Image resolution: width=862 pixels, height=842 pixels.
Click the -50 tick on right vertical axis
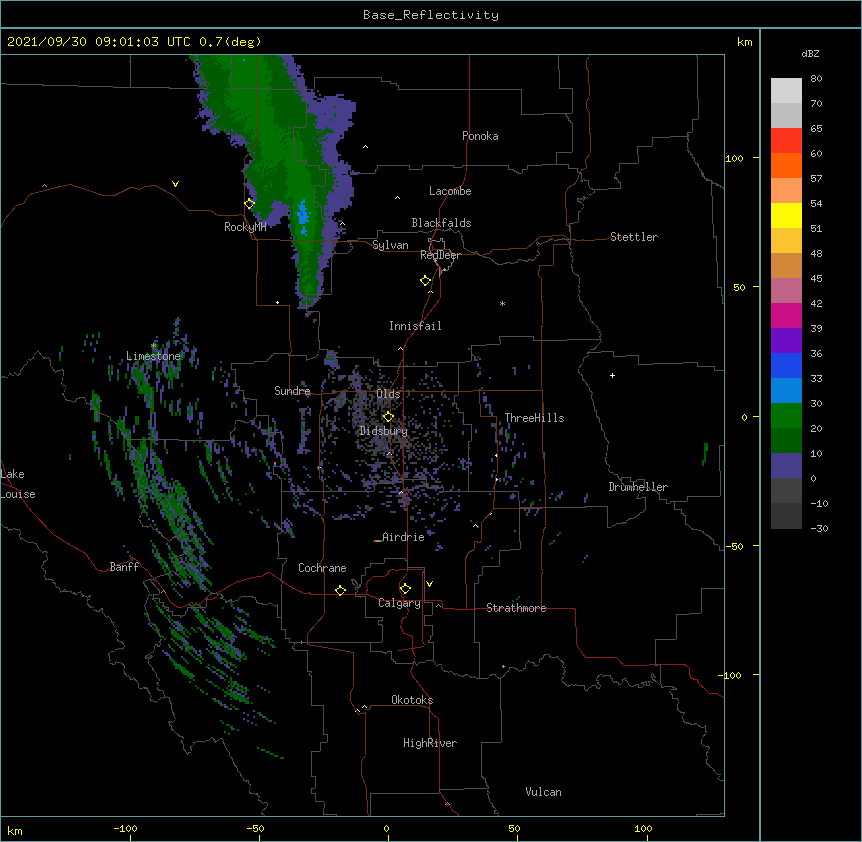click(734, 546)
